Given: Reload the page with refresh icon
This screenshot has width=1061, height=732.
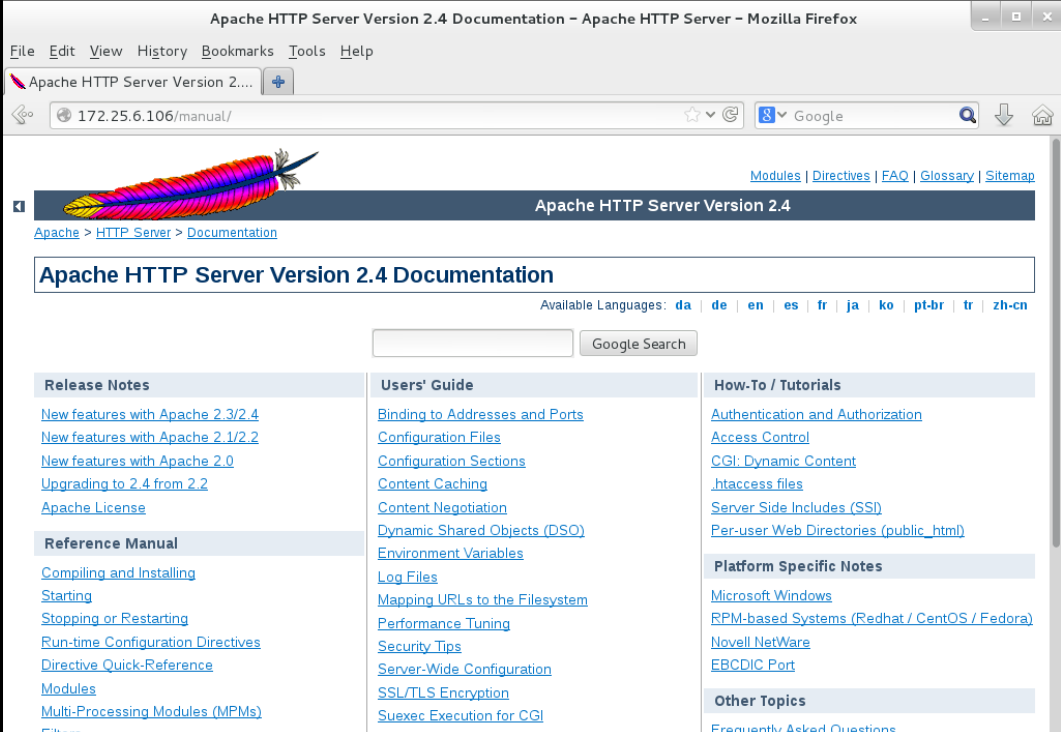Looking at the screenshot, I should pos(730,114).
